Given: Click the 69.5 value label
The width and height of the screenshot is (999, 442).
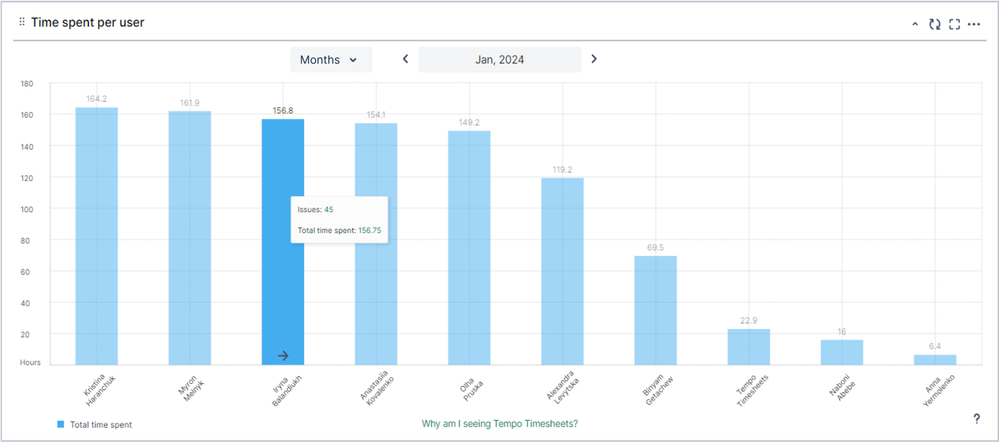Looking at the screenshot, I should coord(656,247).
